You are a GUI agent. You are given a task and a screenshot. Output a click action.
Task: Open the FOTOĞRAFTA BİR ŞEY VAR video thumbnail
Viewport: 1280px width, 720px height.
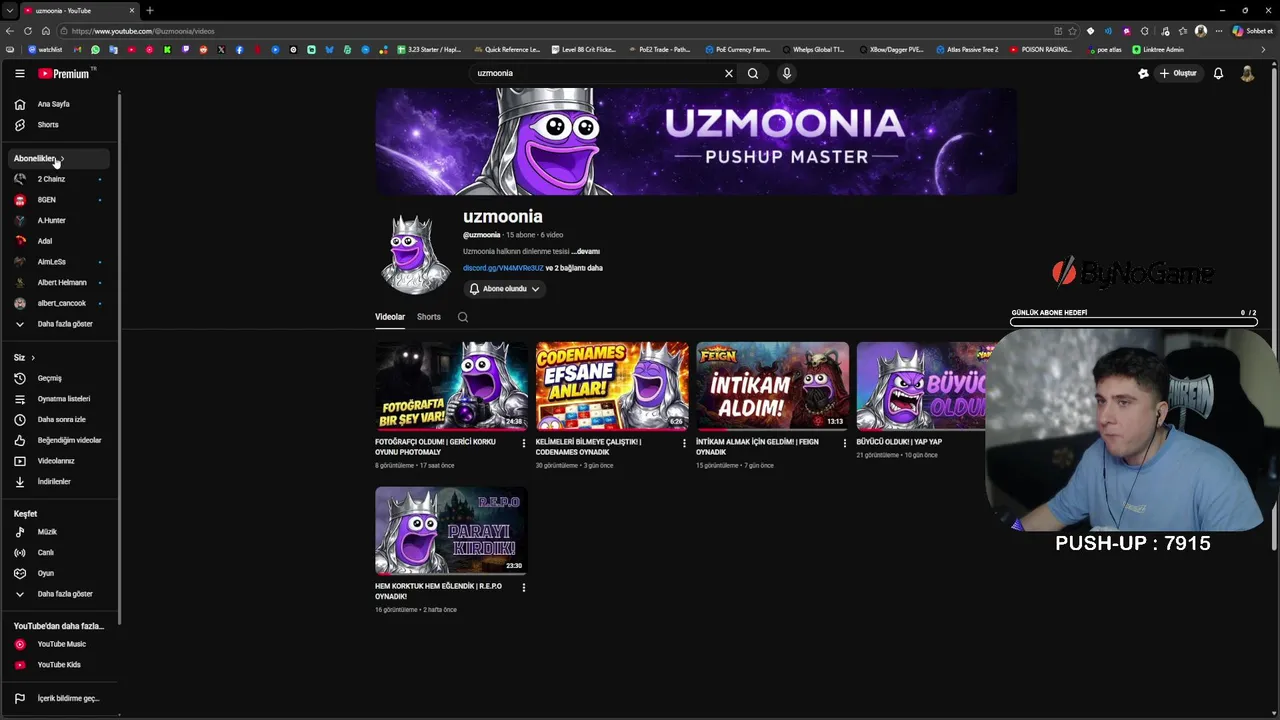click(x=451, y=385)
